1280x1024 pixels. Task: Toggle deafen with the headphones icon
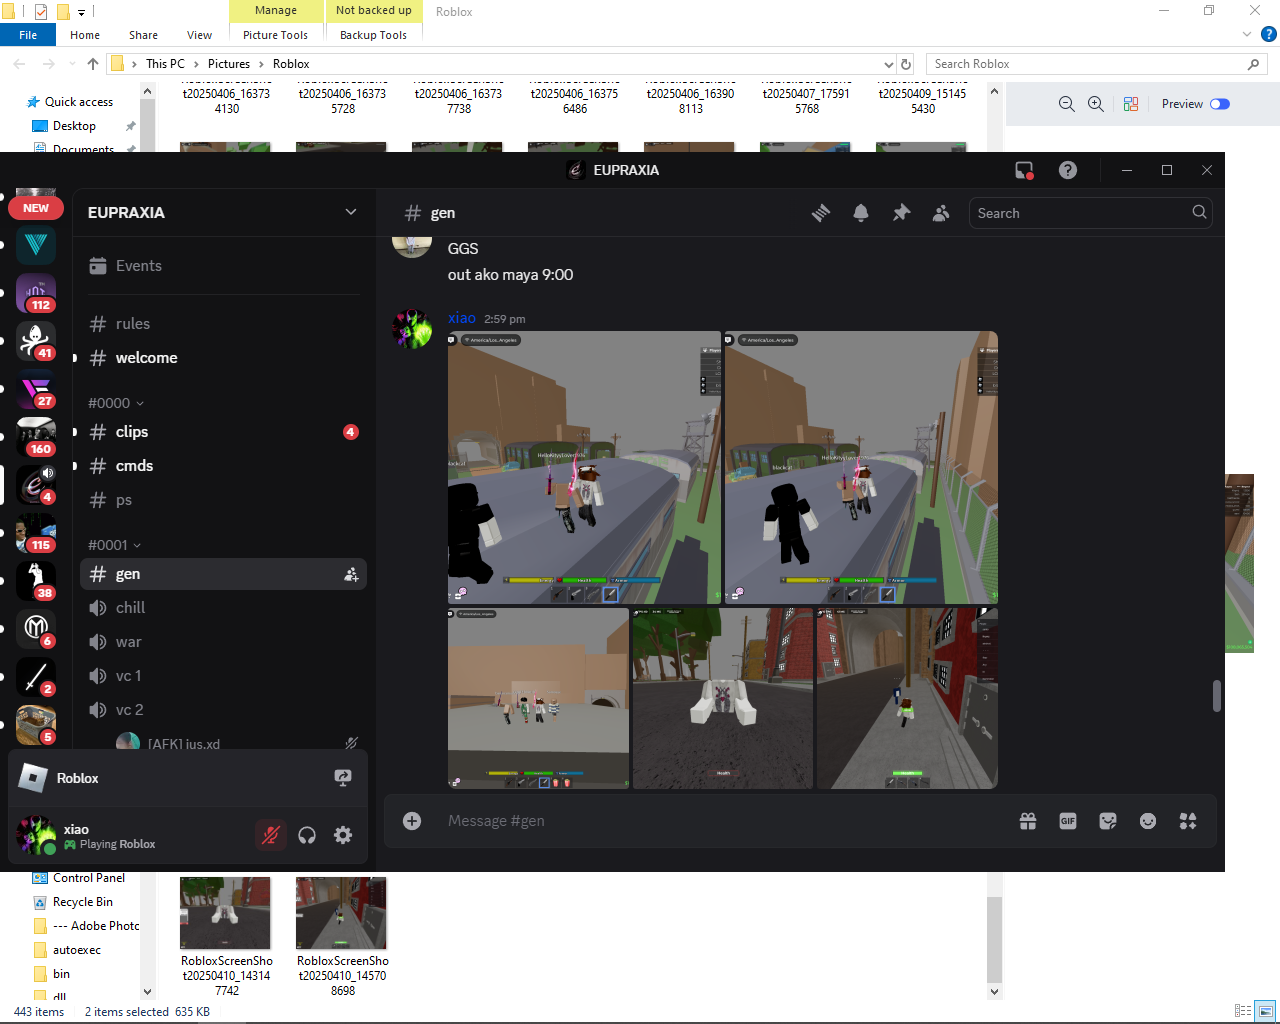(307, 835)
